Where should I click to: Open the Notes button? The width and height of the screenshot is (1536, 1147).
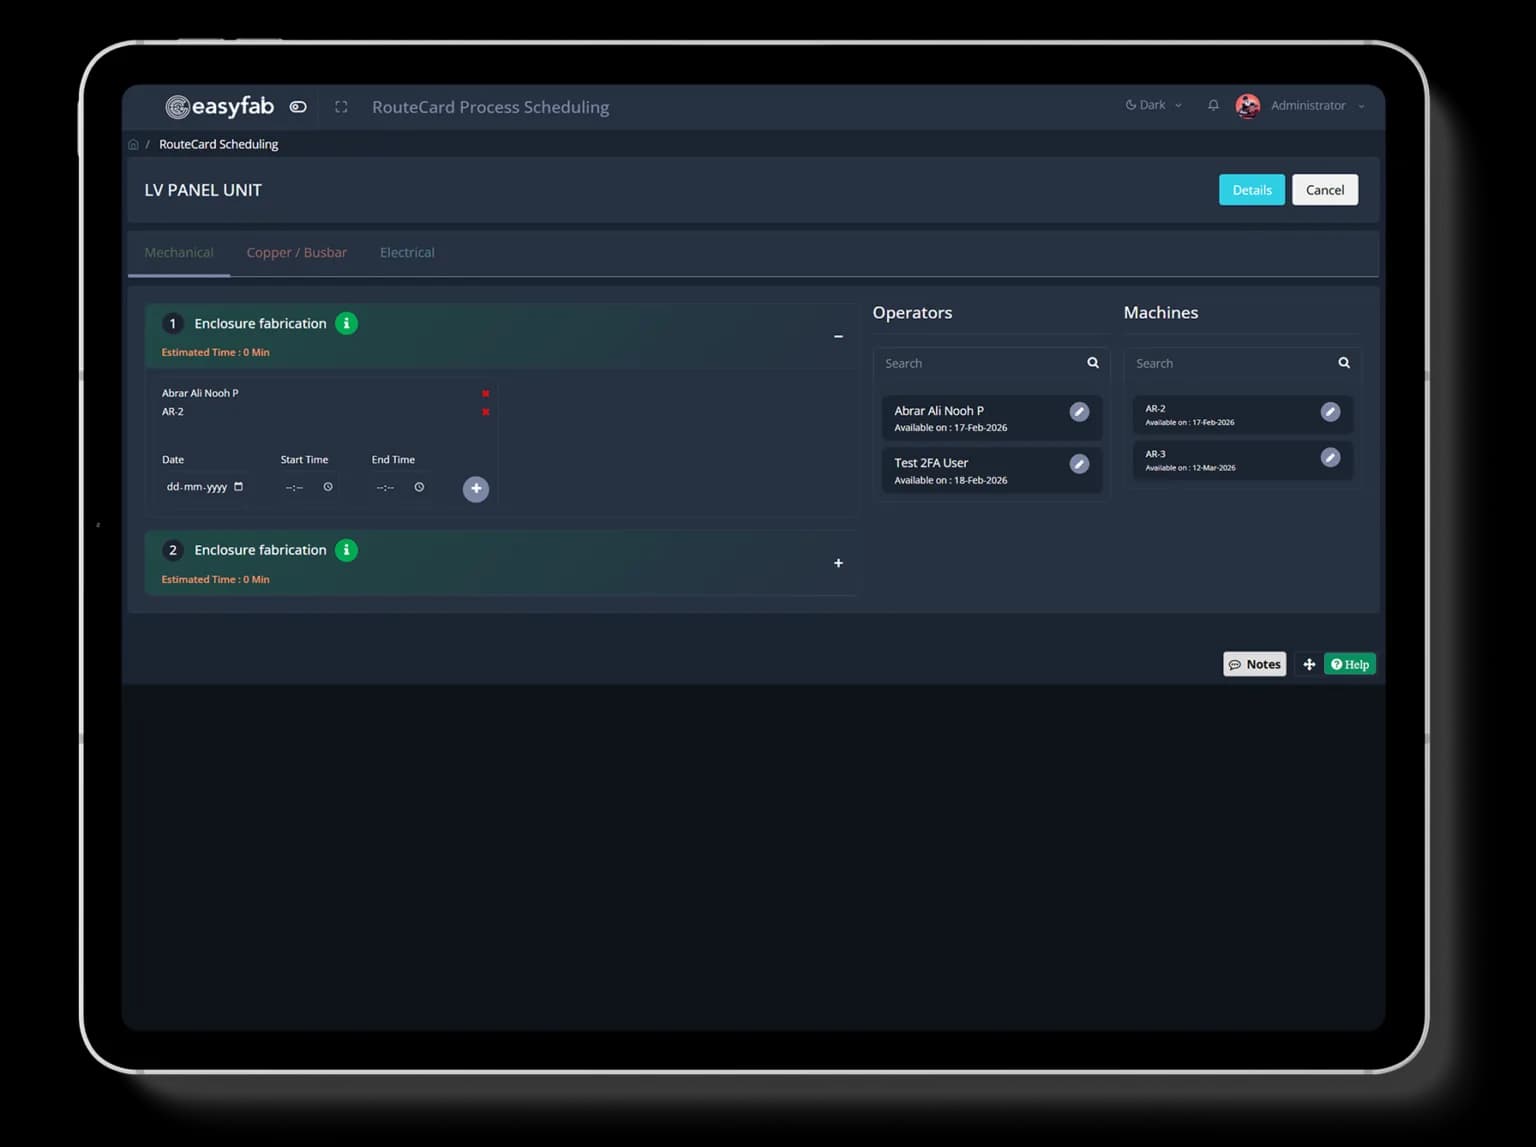click(1255, 664)
